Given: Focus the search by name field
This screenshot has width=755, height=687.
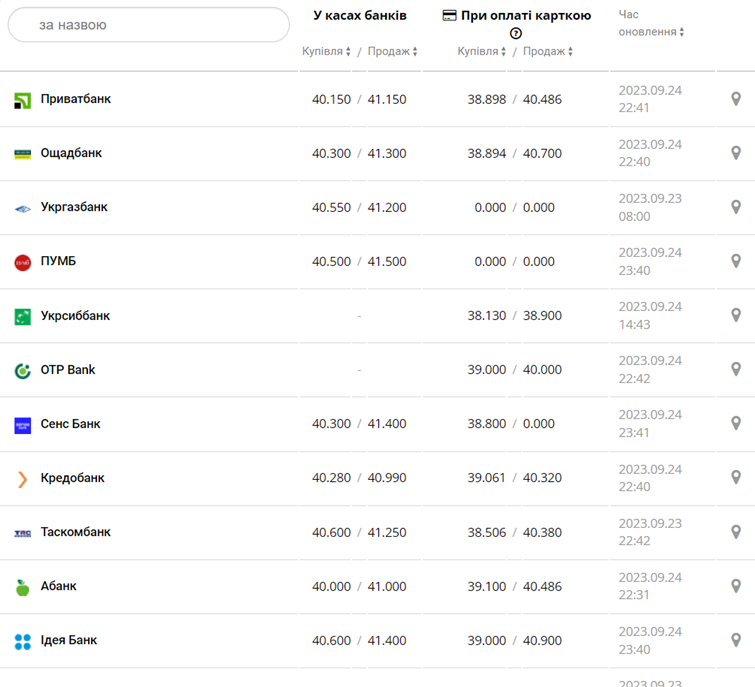Looking at the screenshot, I should pyautogui.click(x=149, y=25).
